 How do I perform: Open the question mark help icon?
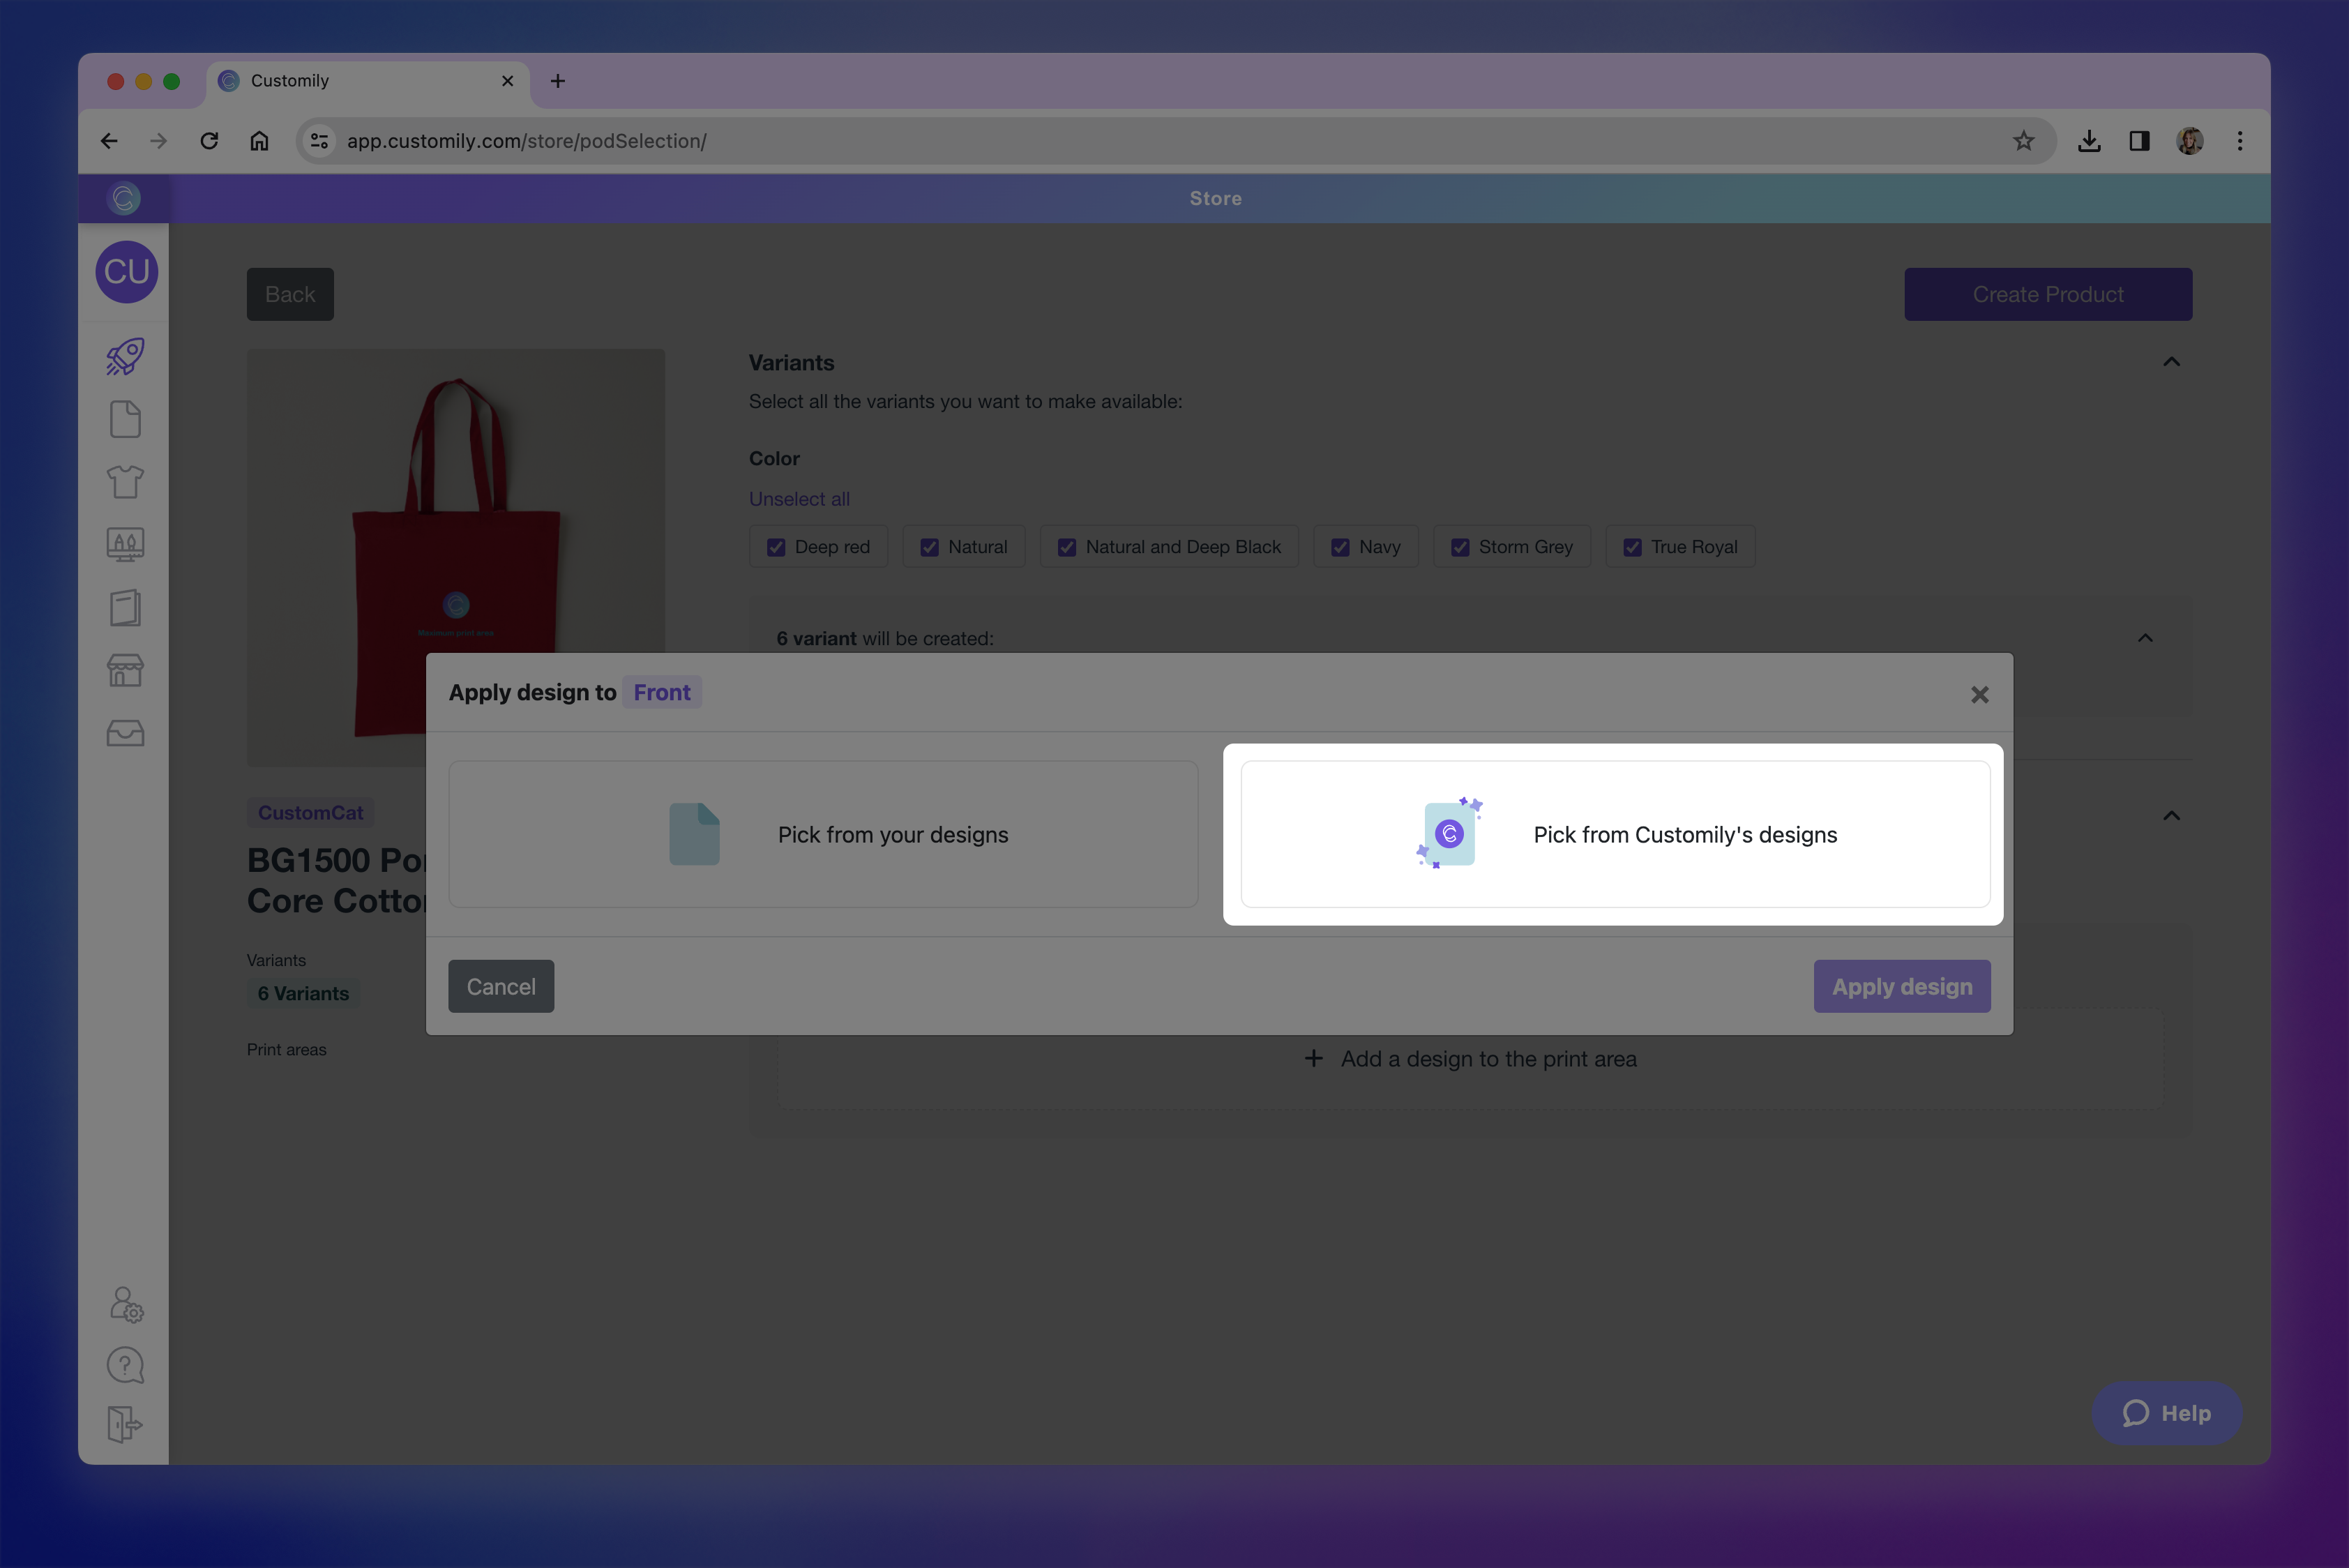pos(125,1365)
